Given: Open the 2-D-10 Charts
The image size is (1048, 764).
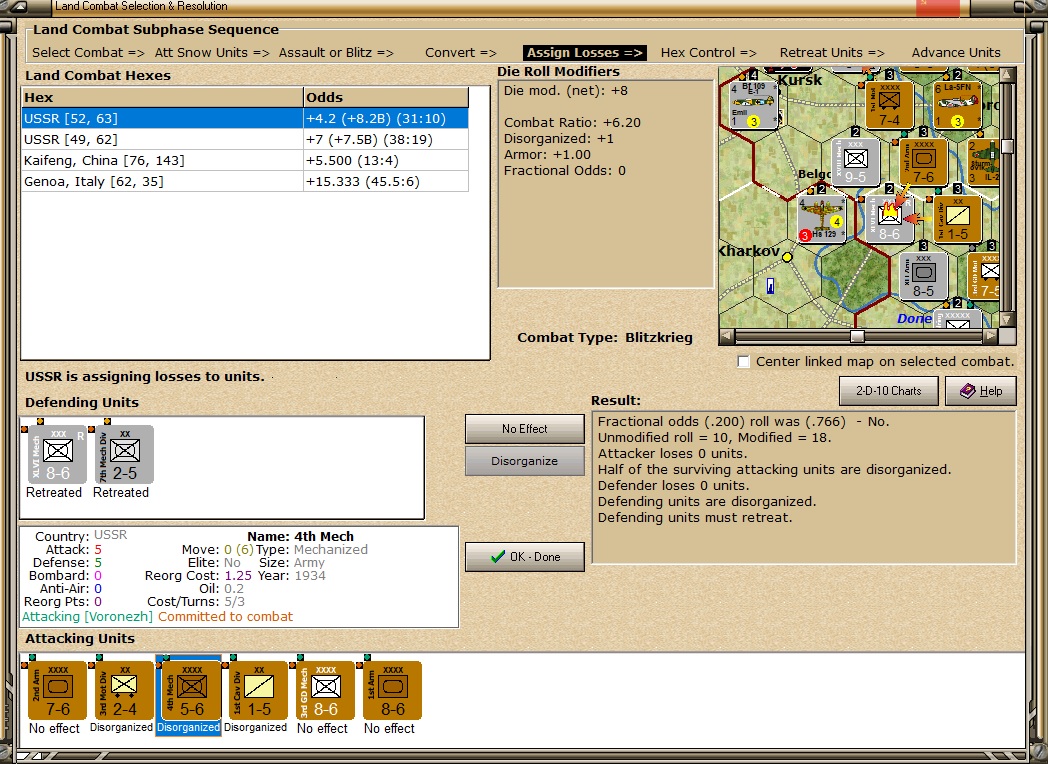Looking at the screenshot, I should pyautogui.click(x=889, y=391).
